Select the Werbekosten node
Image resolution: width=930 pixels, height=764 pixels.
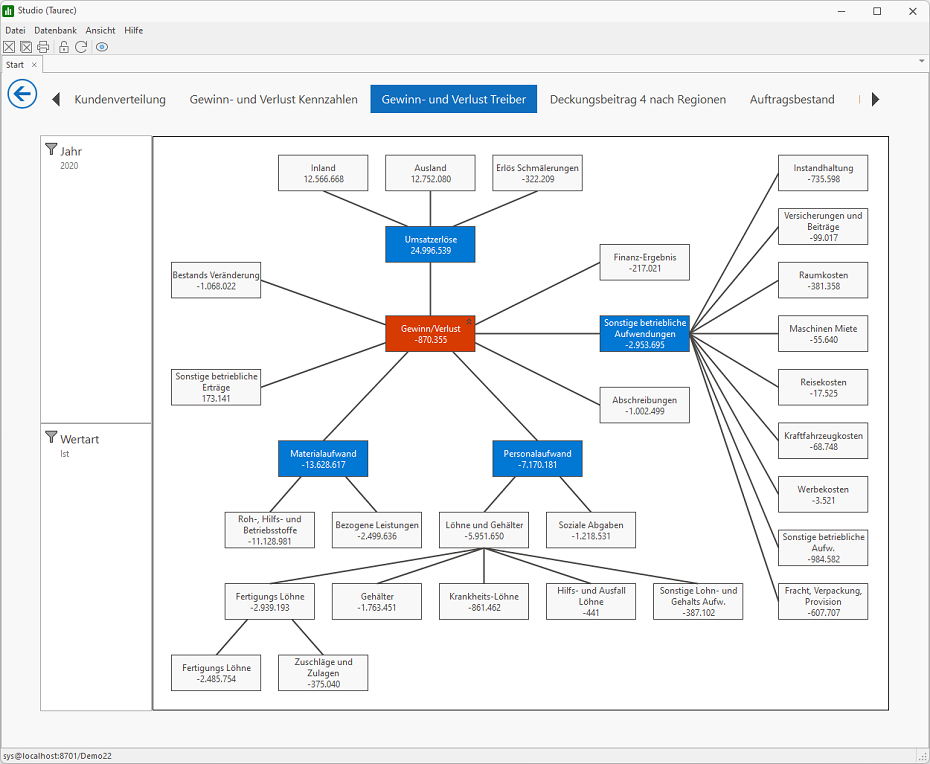pos(823,495)
